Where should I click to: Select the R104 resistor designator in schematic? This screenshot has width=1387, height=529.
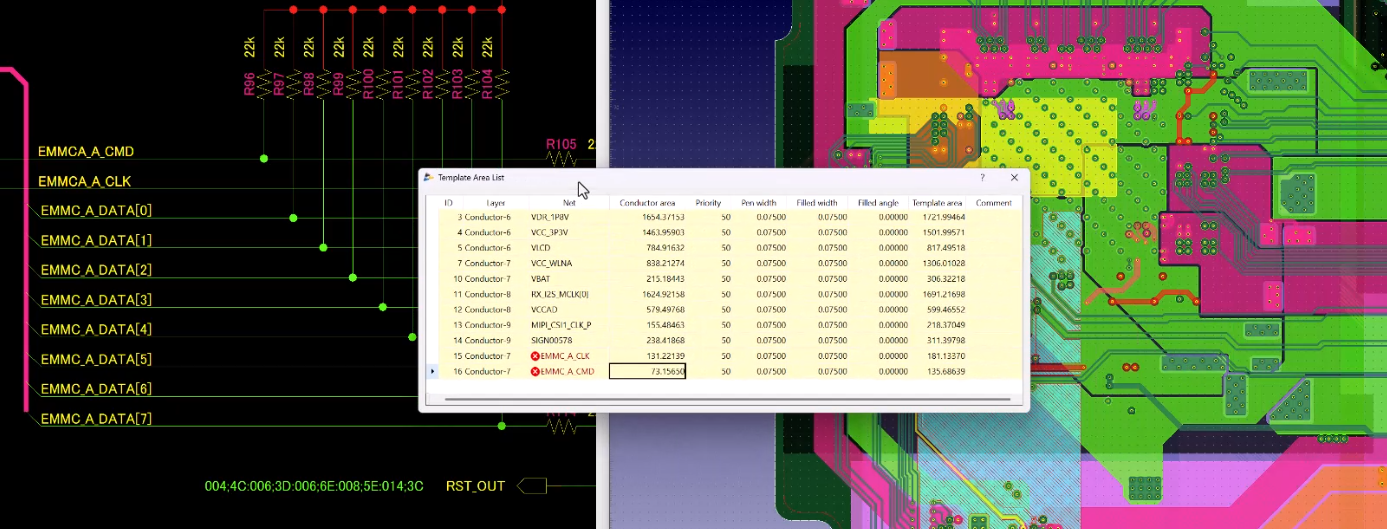(487, 83)
